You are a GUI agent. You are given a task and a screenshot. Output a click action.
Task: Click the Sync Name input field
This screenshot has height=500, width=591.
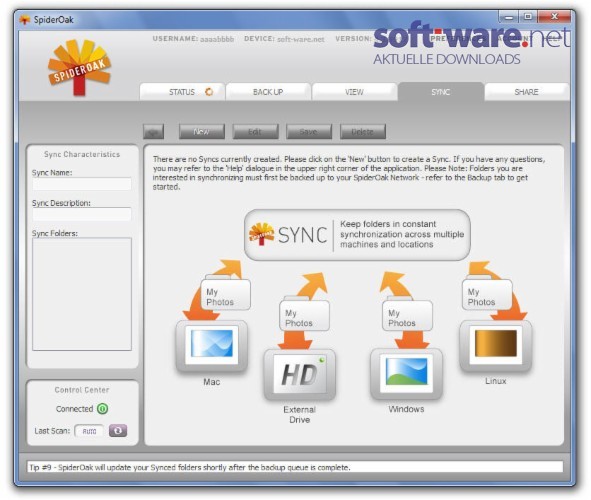click(x=82, y=184)
